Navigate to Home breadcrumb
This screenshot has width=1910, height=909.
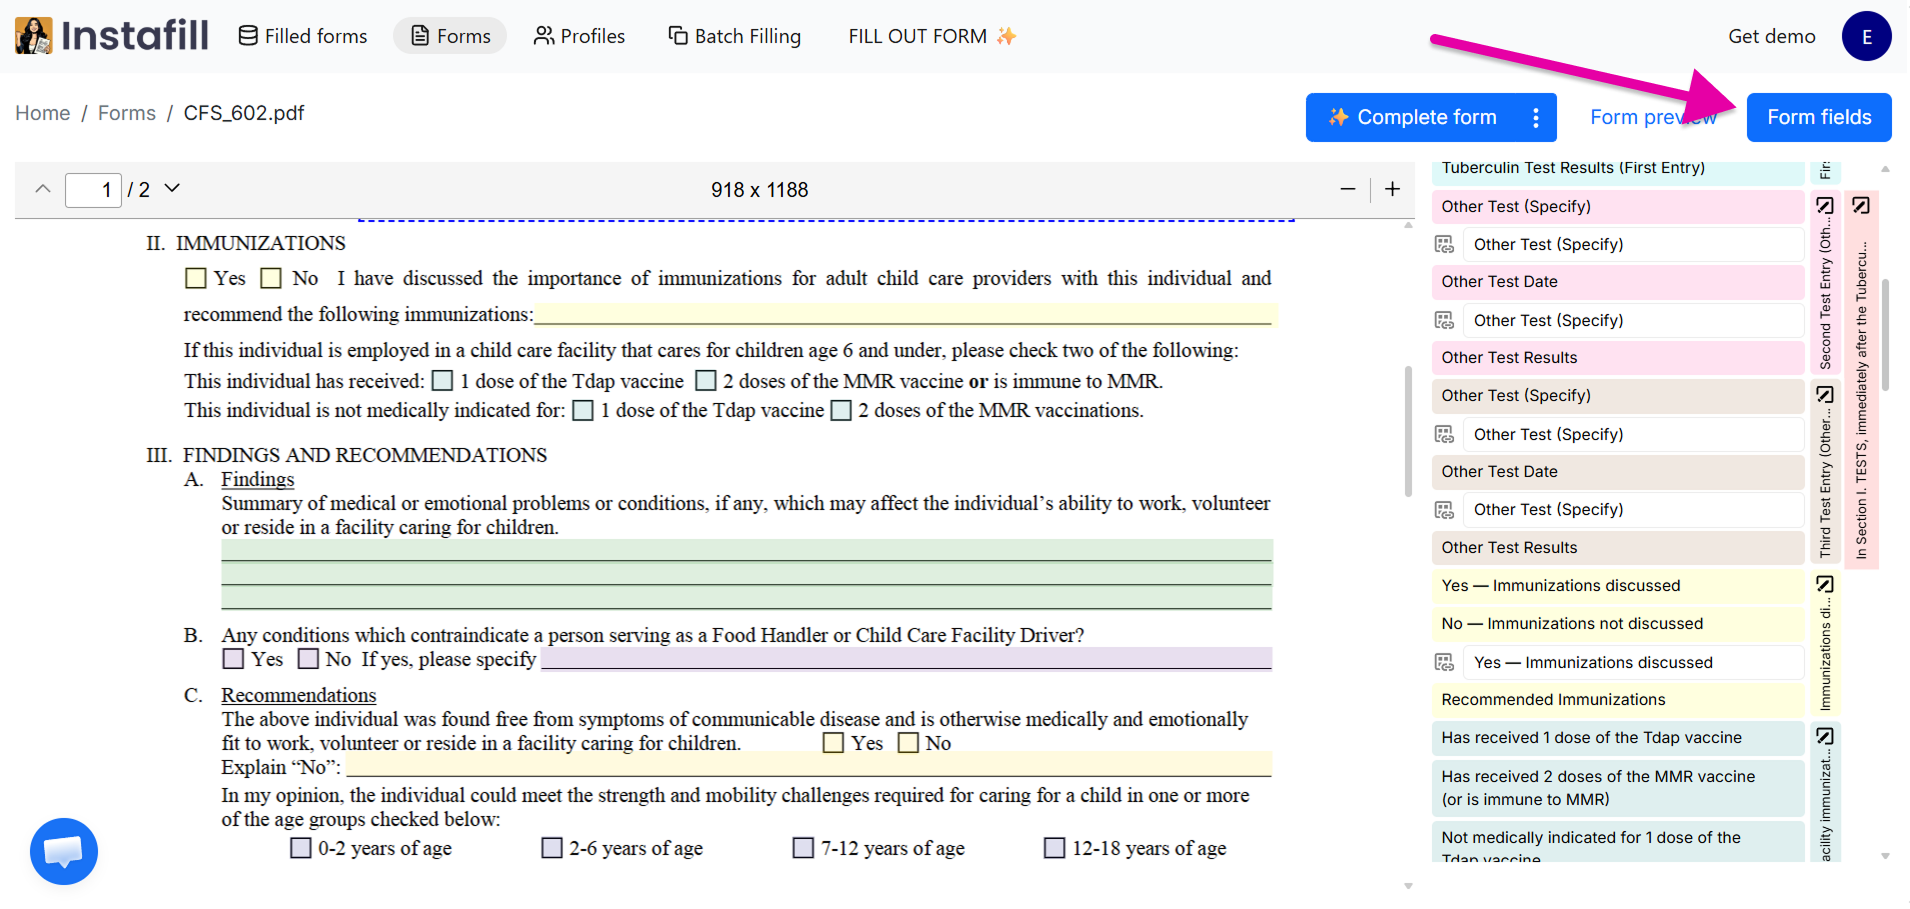[x=43, y=113]
